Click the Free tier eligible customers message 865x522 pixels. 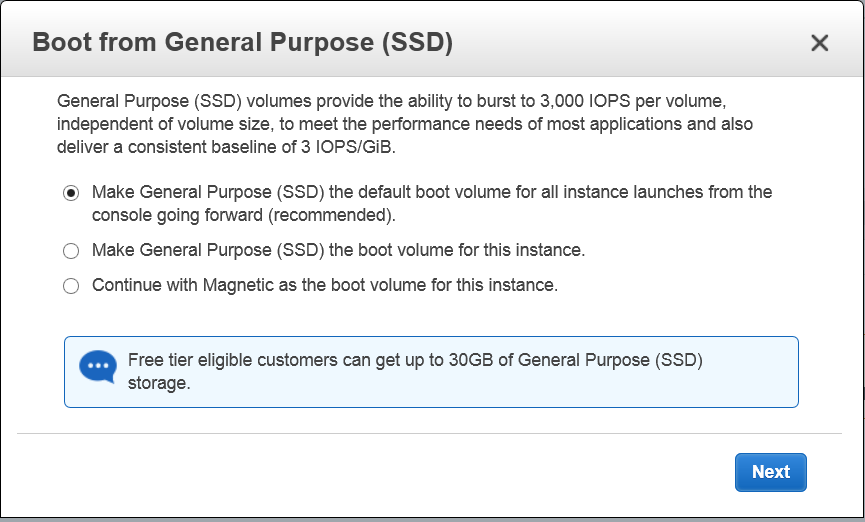click(x=415, y=361)
